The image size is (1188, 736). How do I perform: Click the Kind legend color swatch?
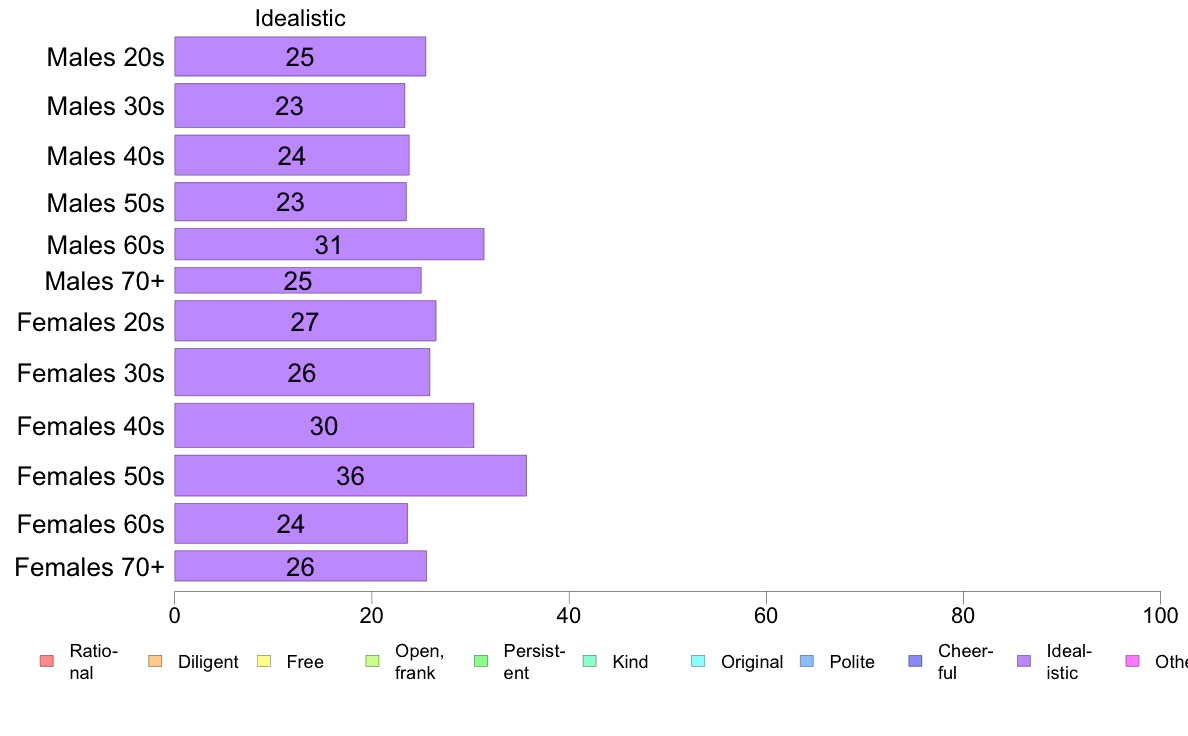click(589, 661)
